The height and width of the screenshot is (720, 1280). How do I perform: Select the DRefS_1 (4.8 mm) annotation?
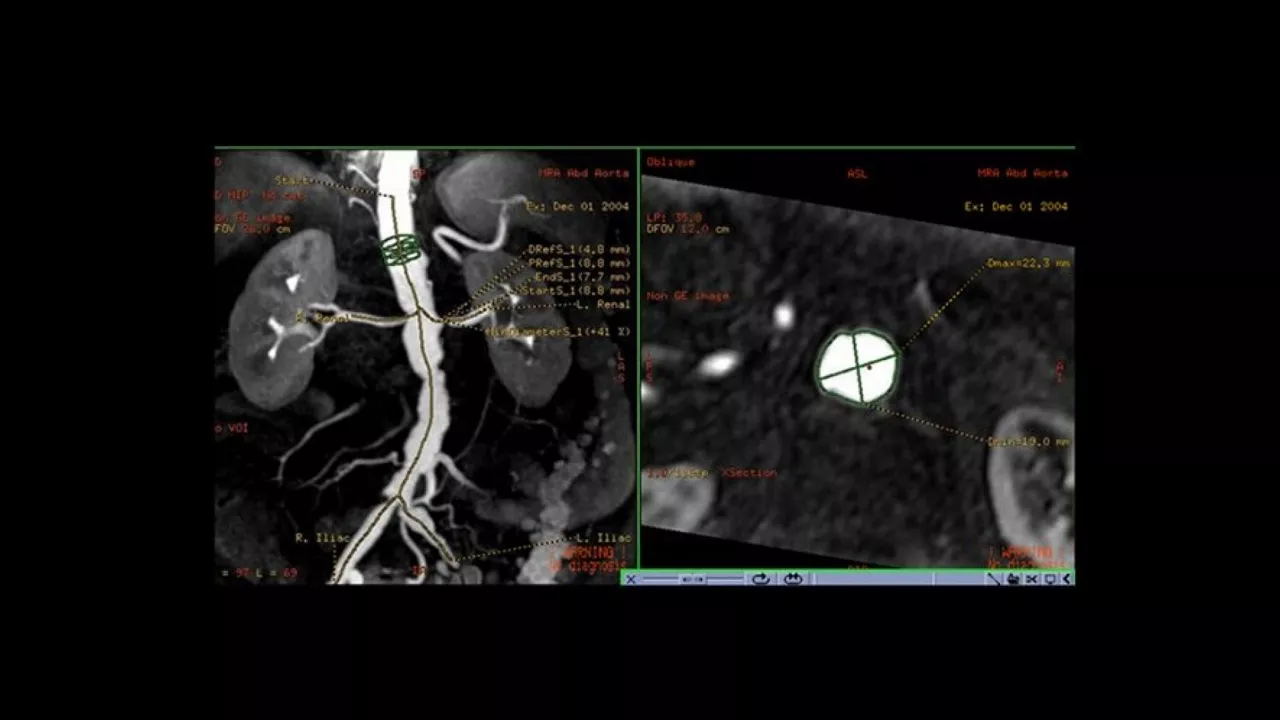[x=579, y=250]
